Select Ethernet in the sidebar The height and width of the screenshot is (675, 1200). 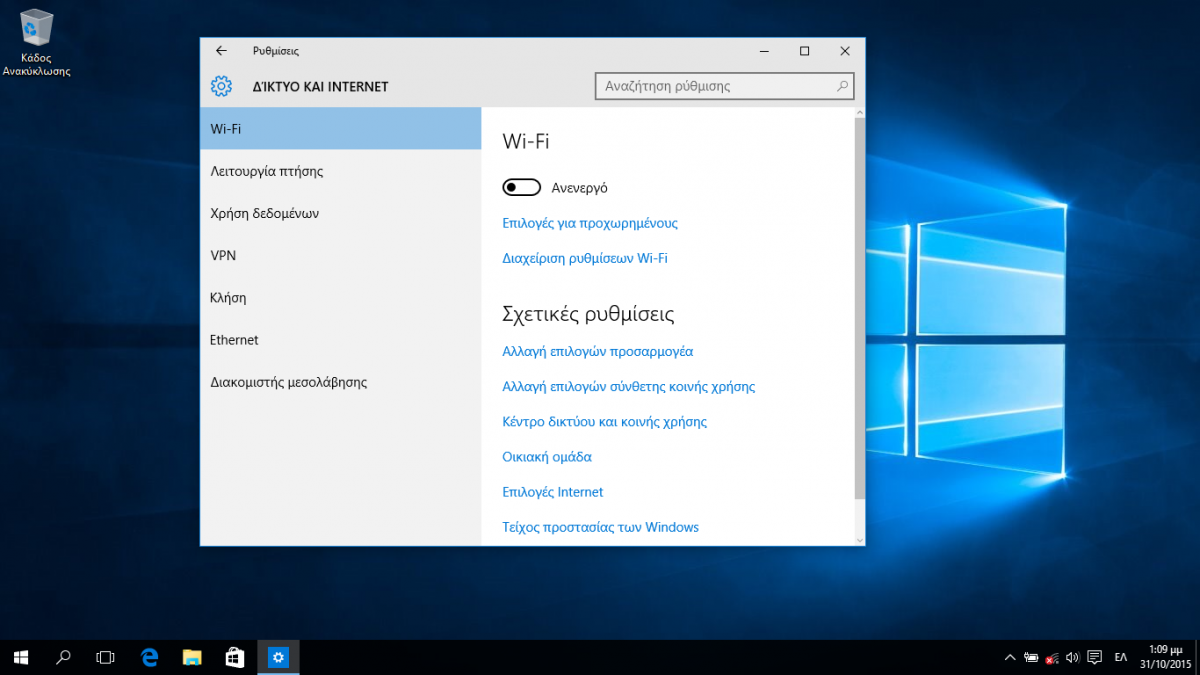tap(341, 340)
